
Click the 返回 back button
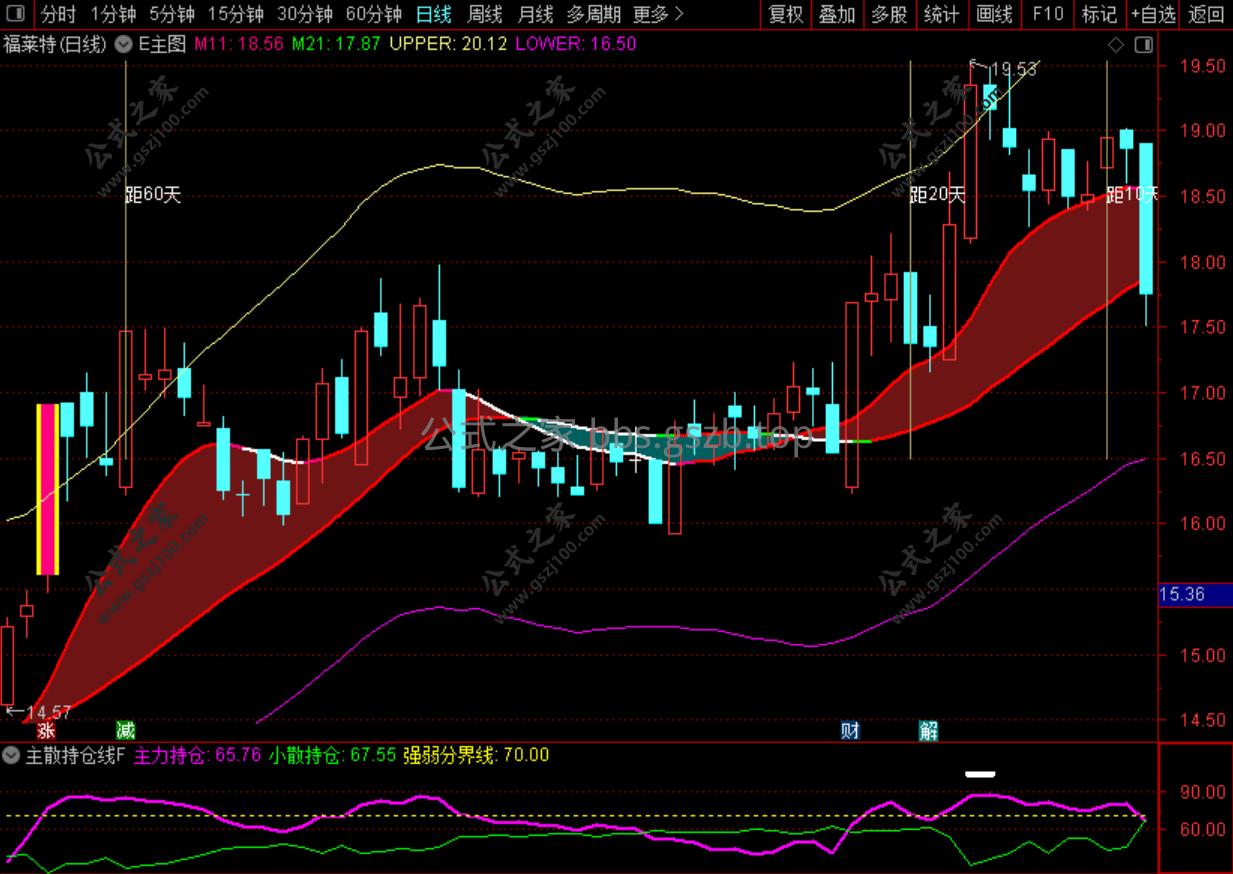(x=1206, y=14)
